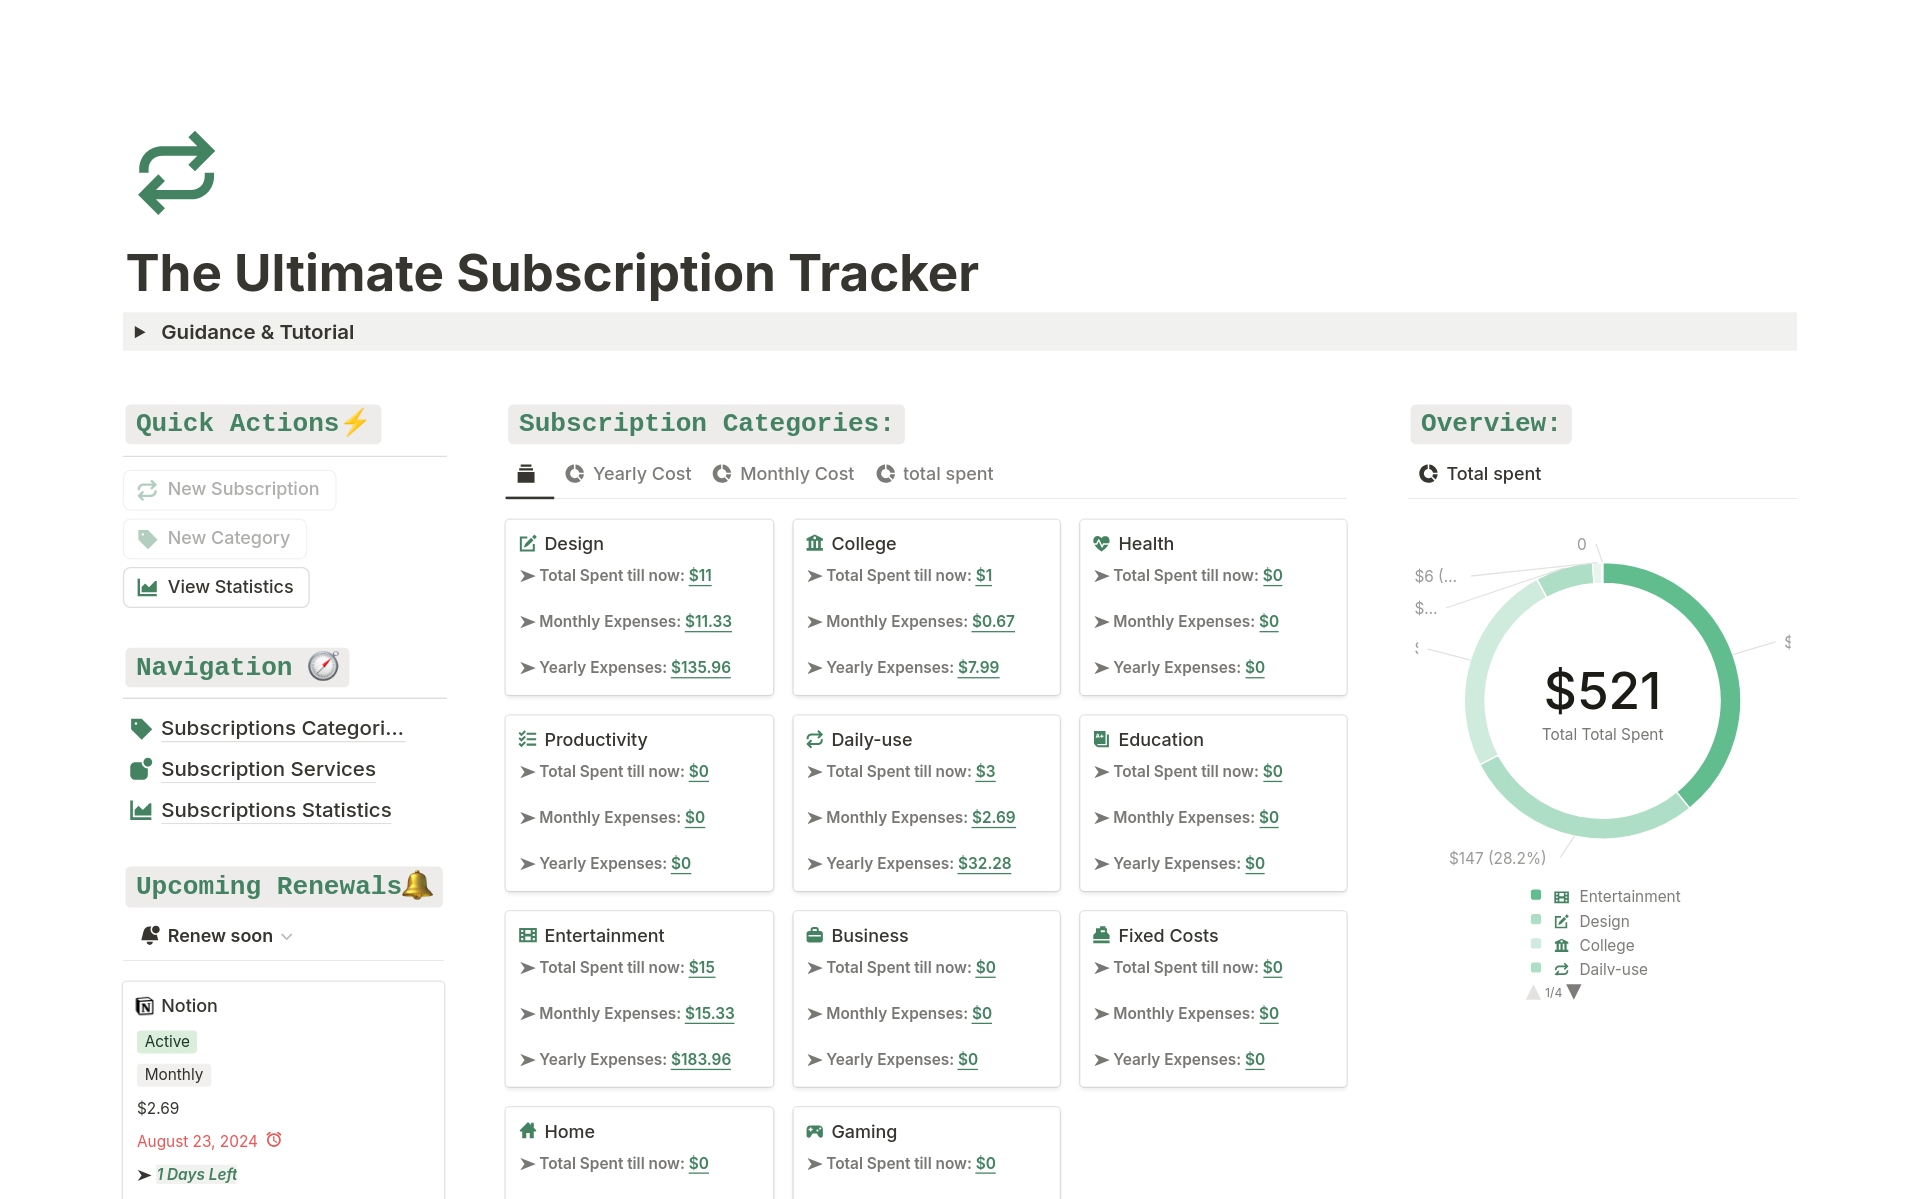
Task: Open the total spent chart tab
Action: [x=934, y=474]
